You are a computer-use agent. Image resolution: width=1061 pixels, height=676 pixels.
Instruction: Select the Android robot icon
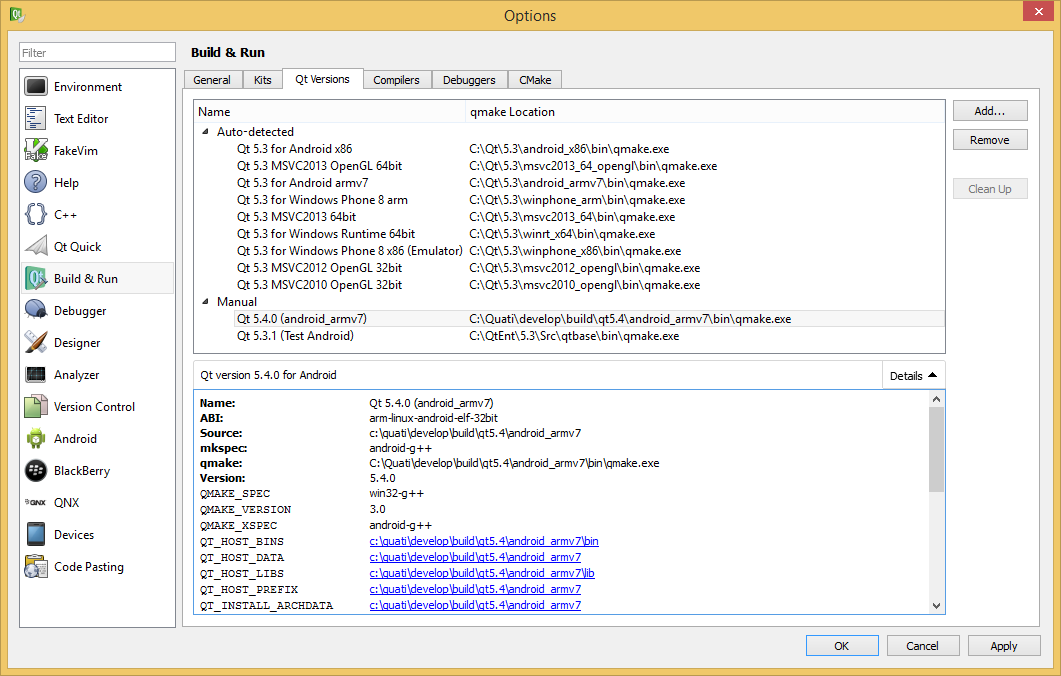36,439
